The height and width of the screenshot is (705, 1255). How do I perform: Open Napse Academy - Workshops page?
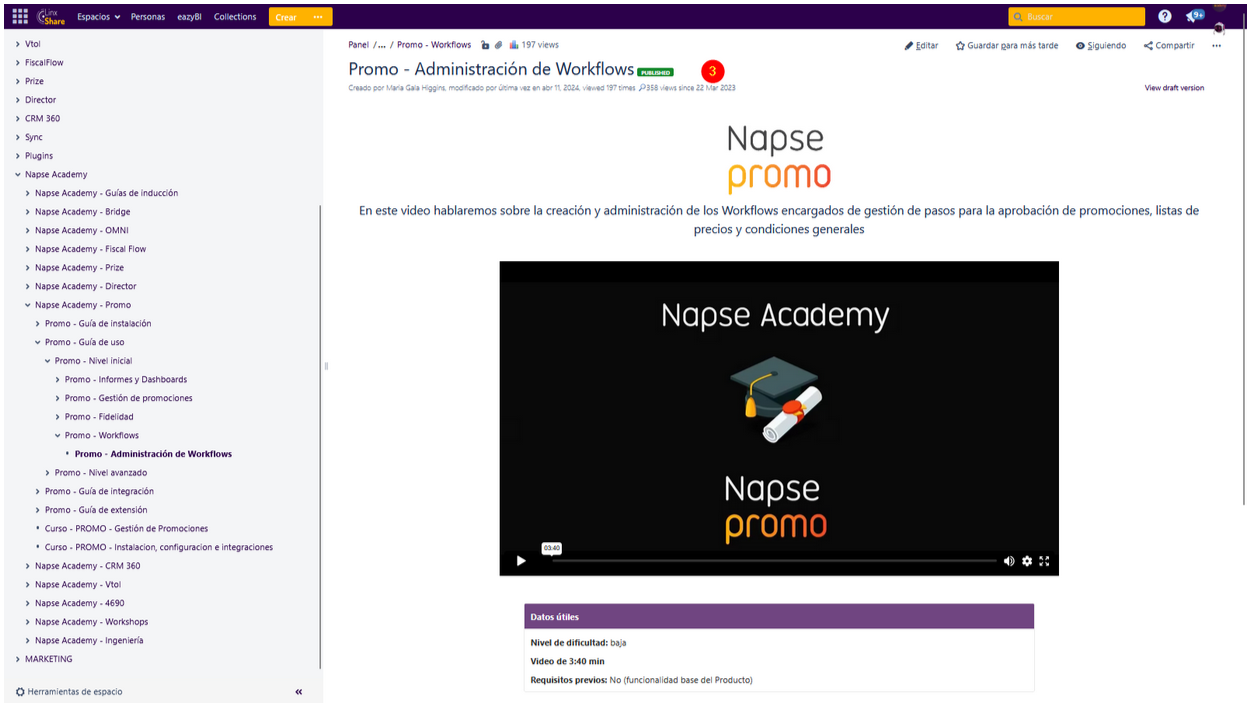[91, 622]
